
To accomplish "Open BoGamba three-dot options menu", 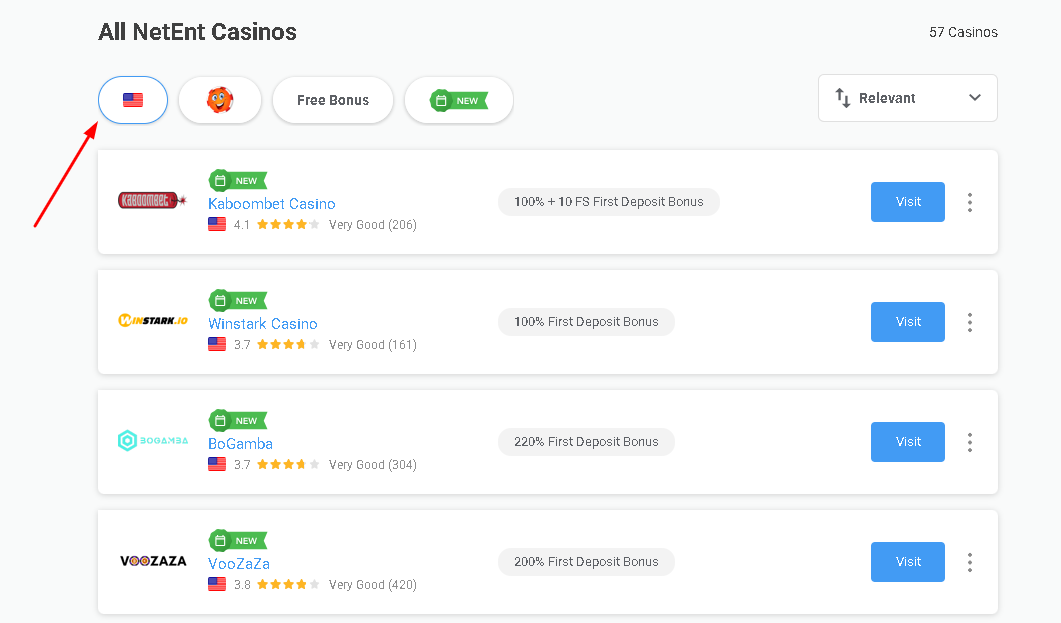I will pyautogui.click(x=970, y=442).
